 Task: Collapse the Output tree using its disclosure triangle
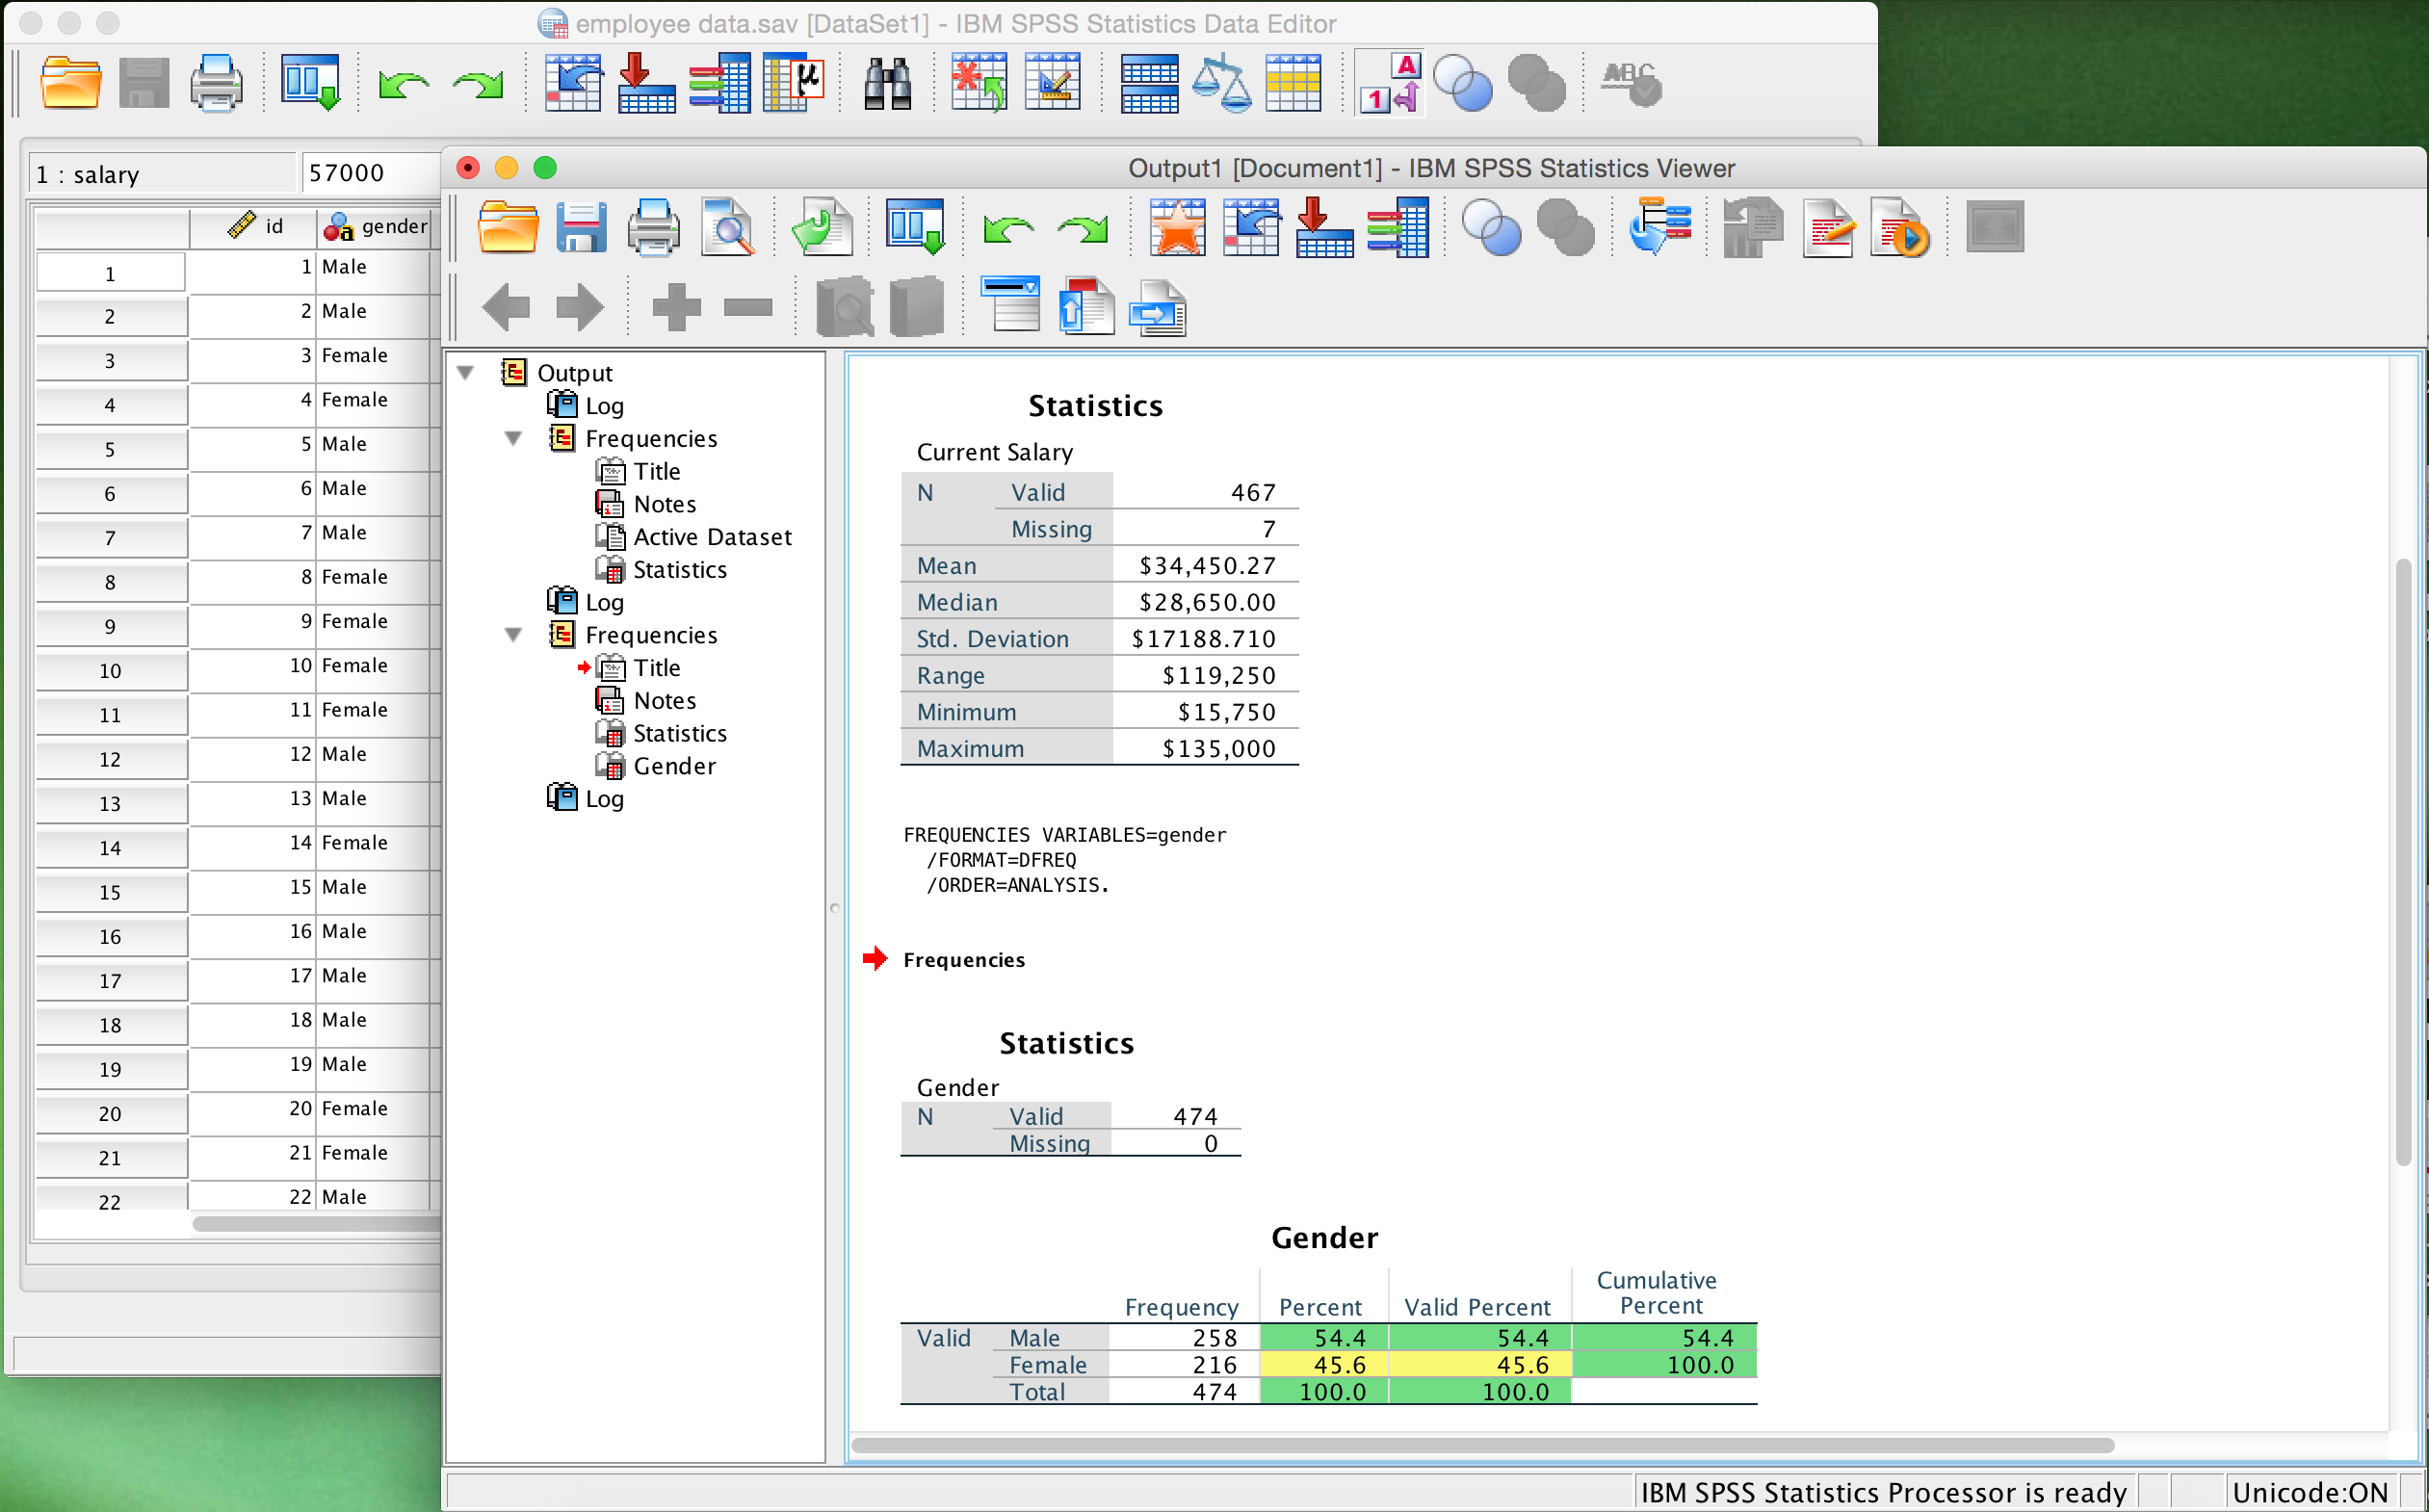click(x=466, y=371)
